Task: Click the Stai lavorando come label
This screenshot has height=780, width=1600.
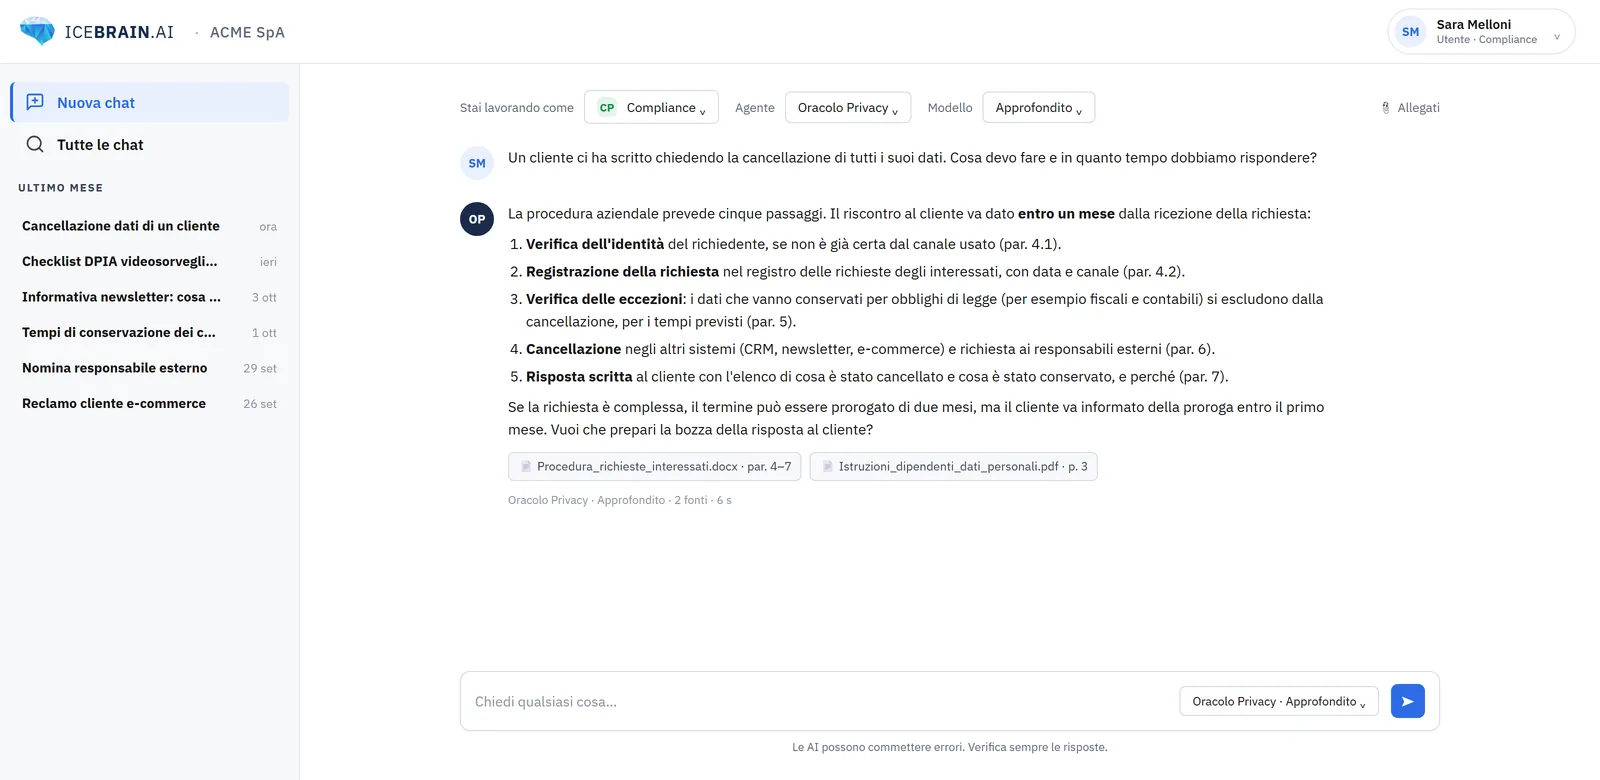Action: coord(517,108)
